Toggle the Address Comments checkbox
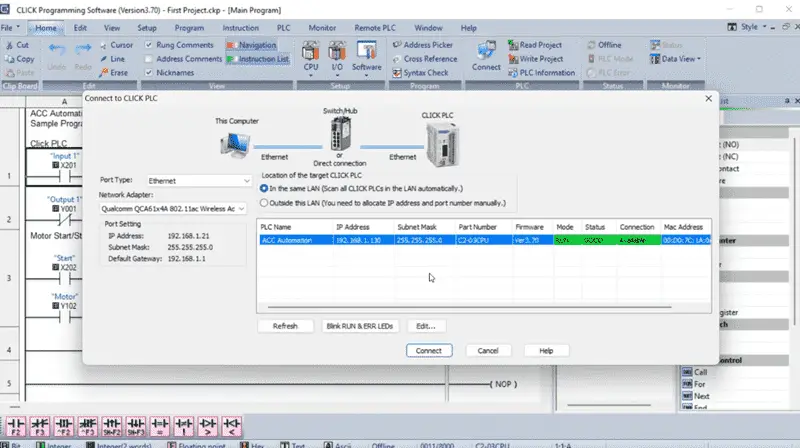Screen dimensions: 800x448 tap(148, 59)
